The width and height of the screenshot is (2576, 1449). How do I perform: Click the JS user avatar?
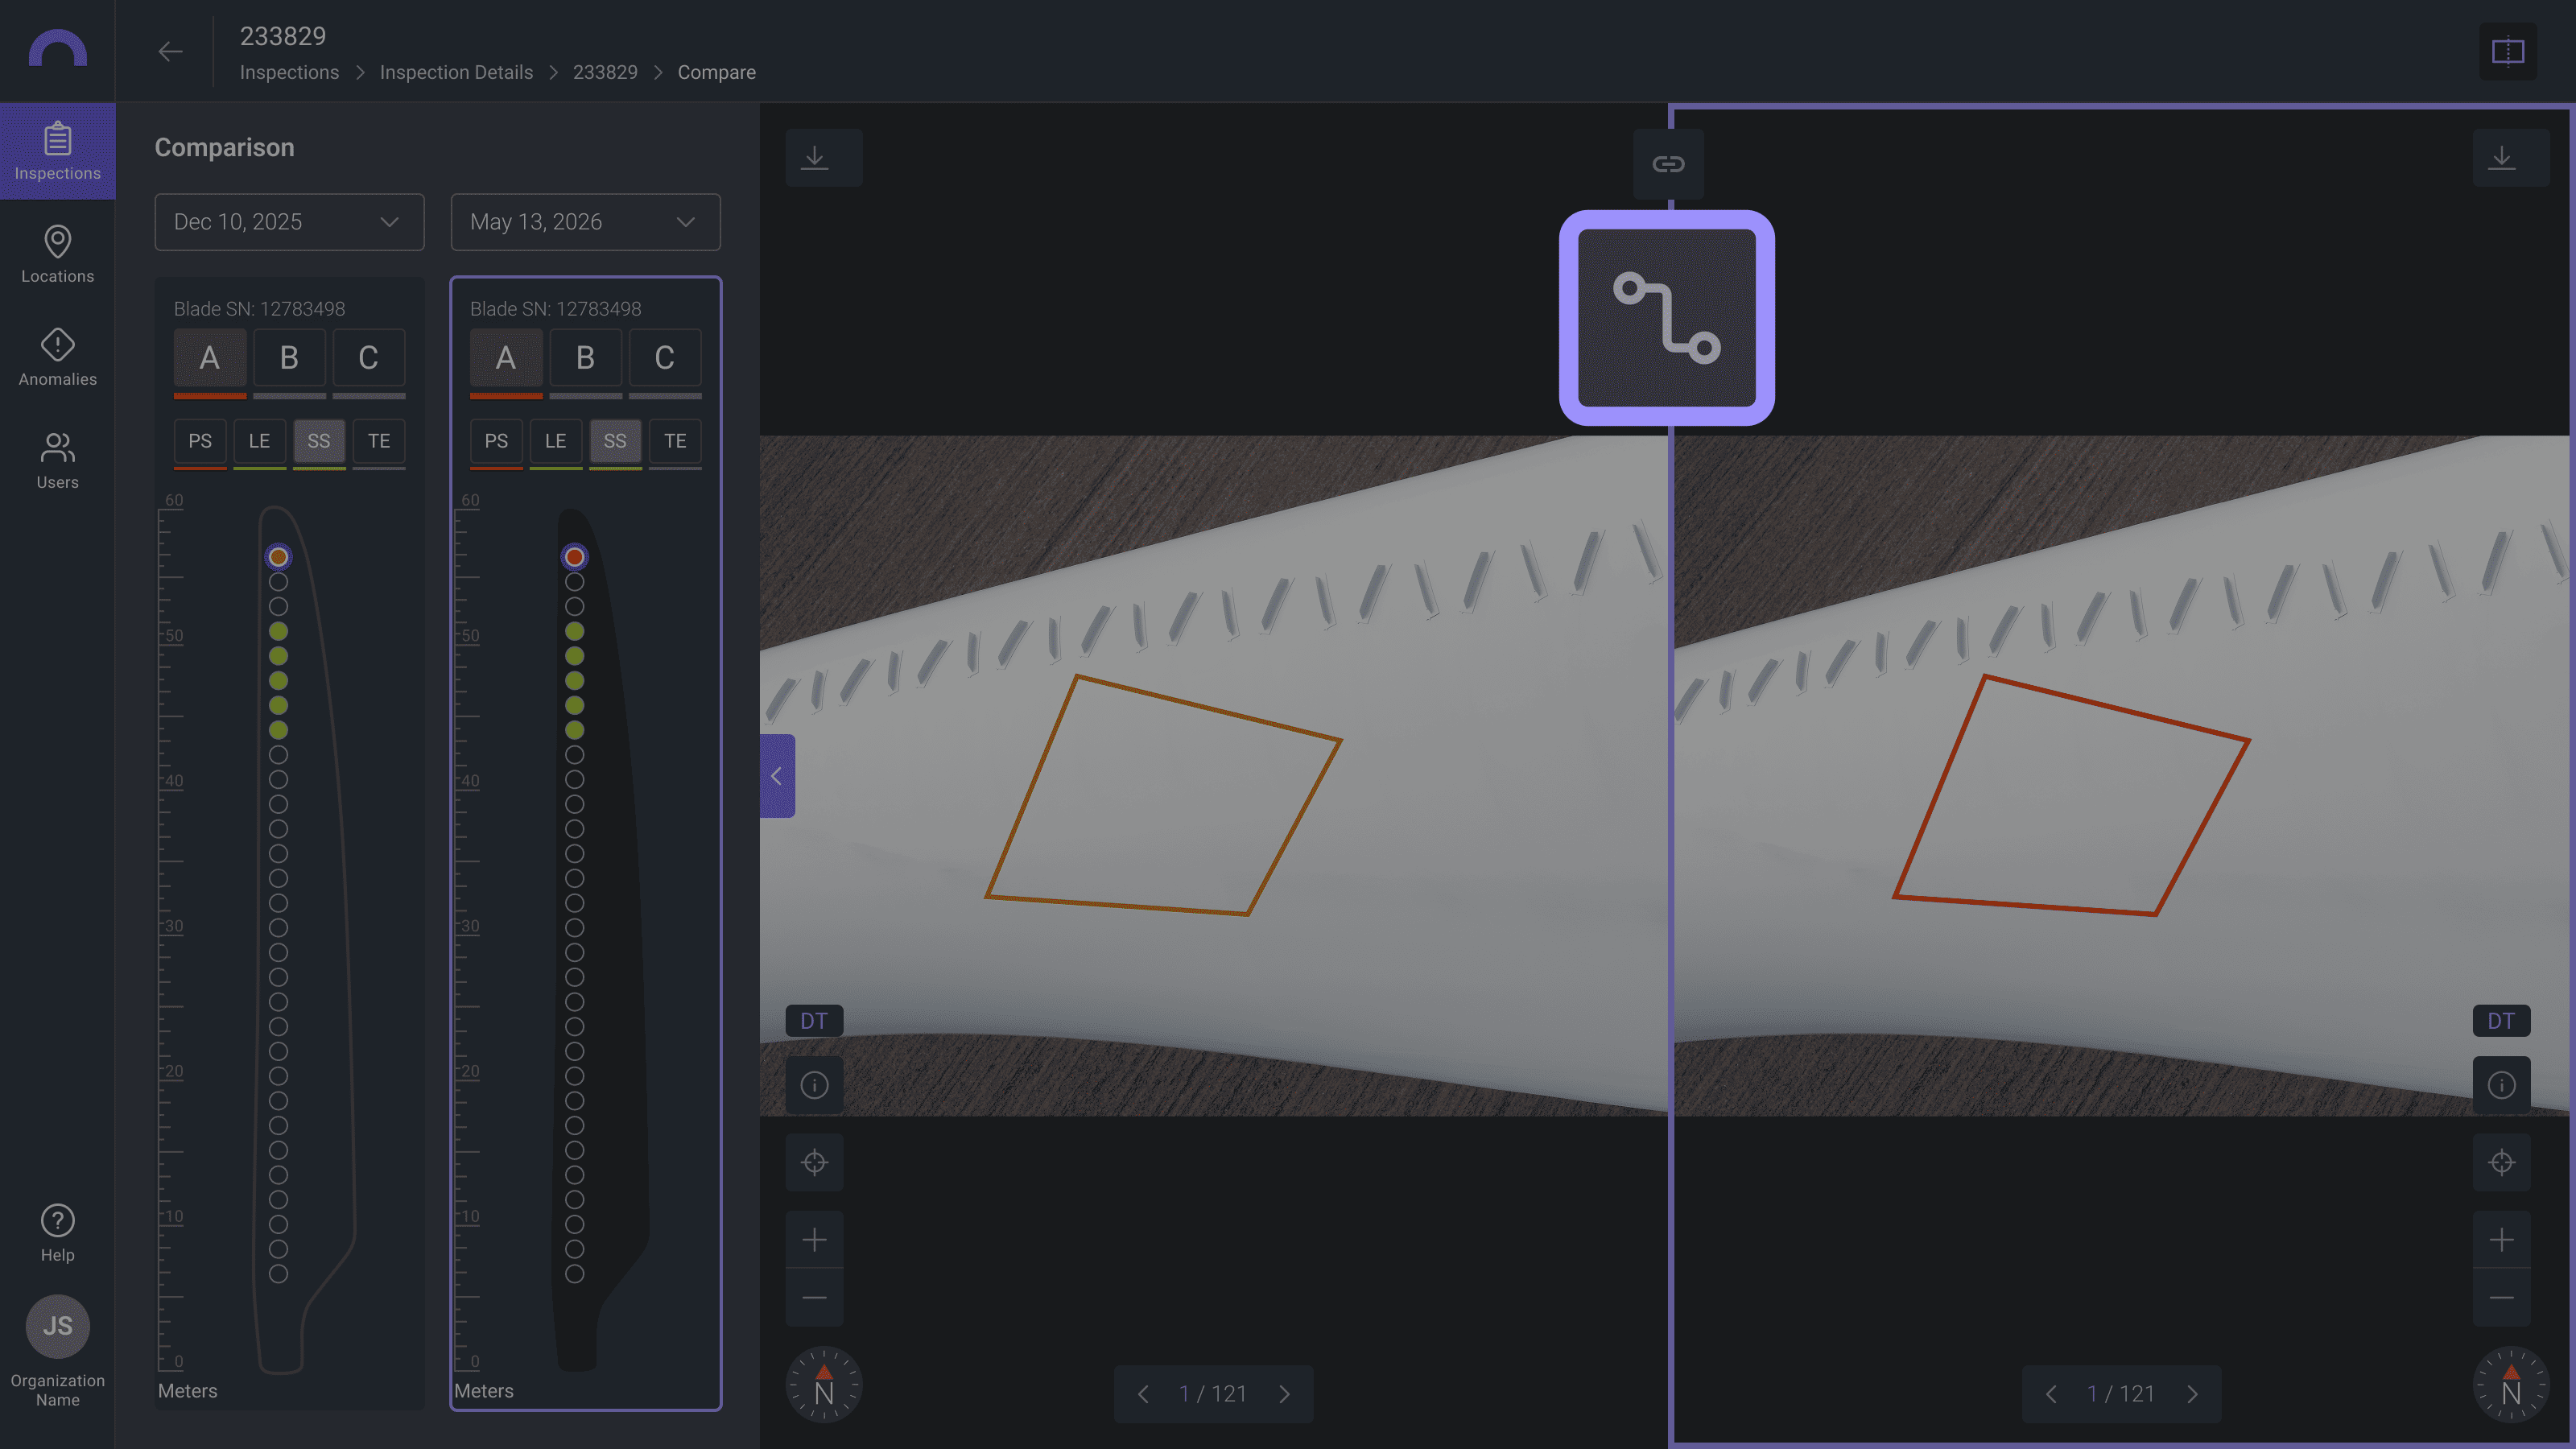pos(57,1326)
